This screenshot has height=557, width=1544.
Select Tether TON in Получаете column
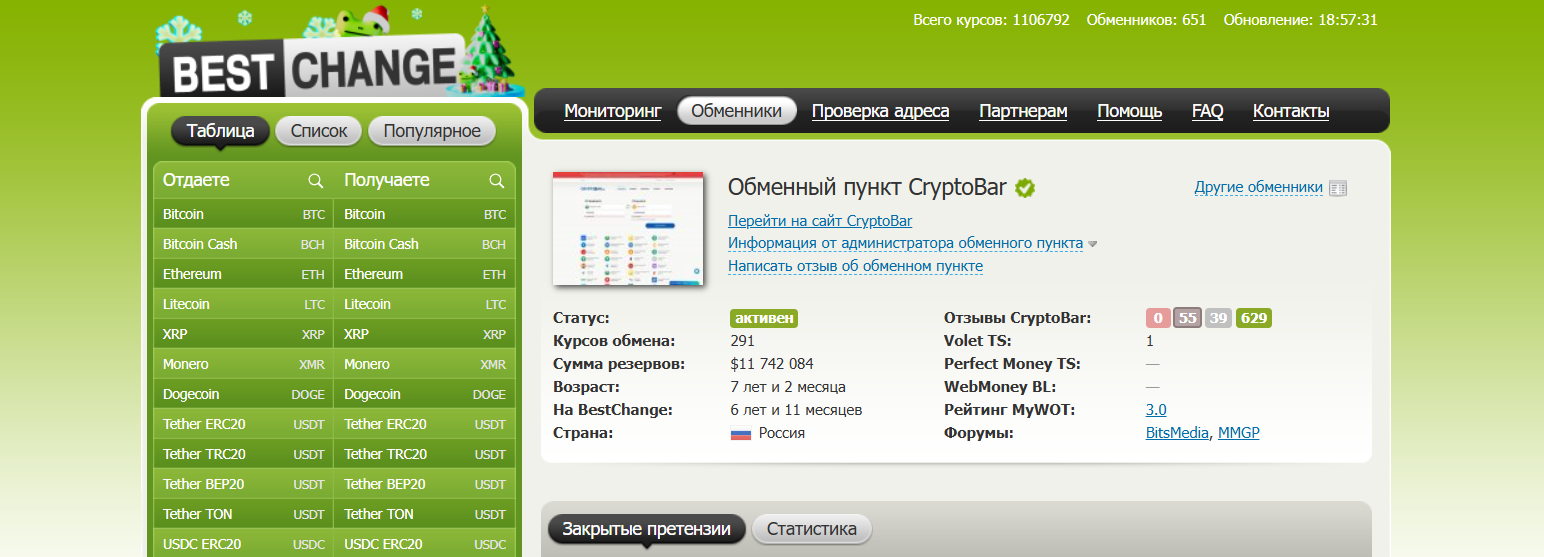coord(425,514)
